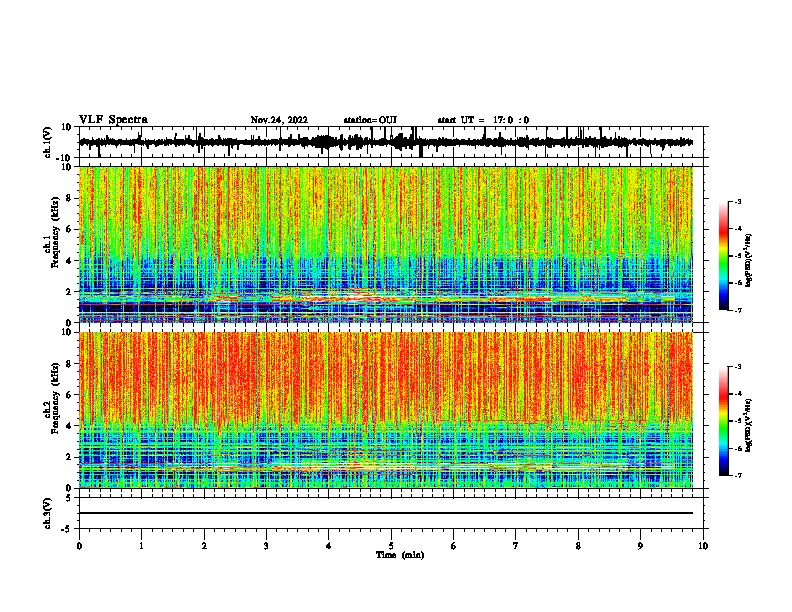Click ch.2 spectrogram frequency tick '10'

tap(67, 332)
